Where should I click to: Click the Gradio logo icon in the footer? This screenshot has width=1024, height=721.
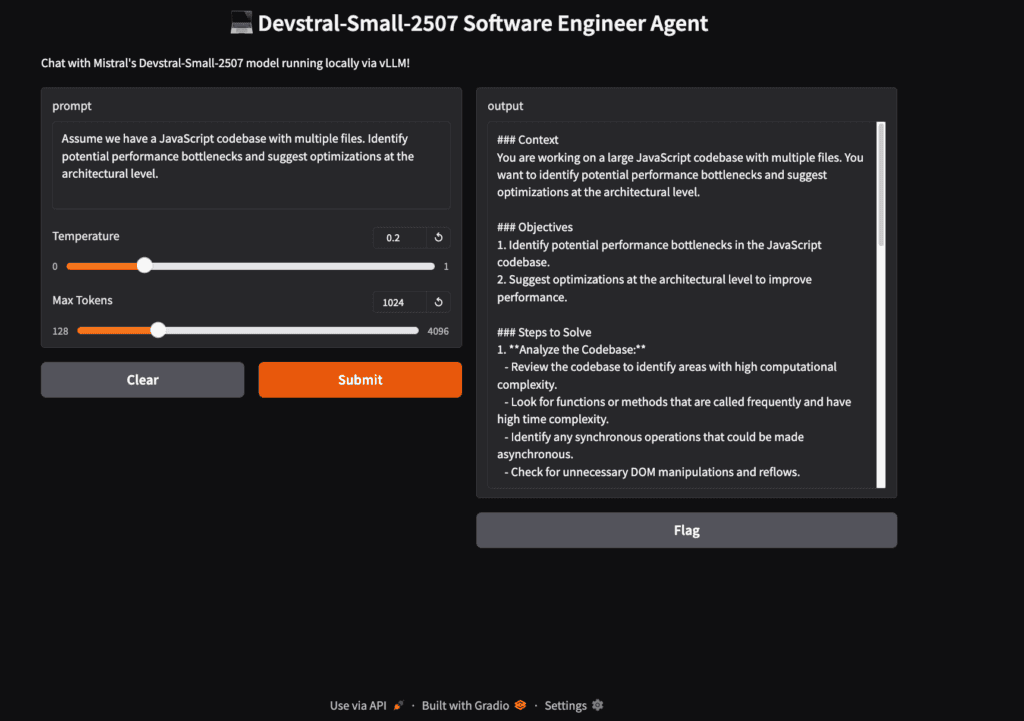tap(520, 705)
